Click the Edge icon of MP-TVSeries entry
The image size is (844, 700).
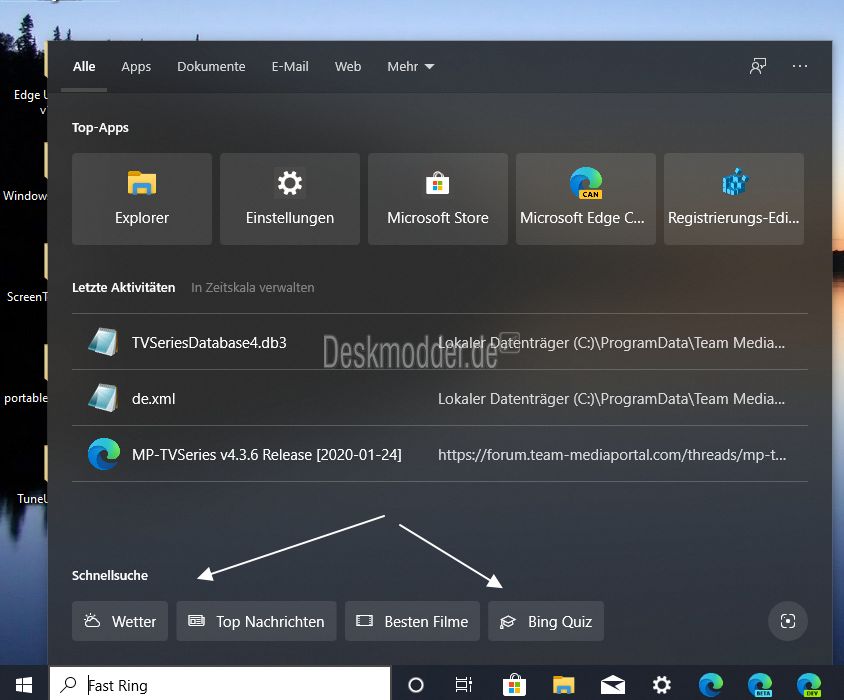[x=104, y=454]
